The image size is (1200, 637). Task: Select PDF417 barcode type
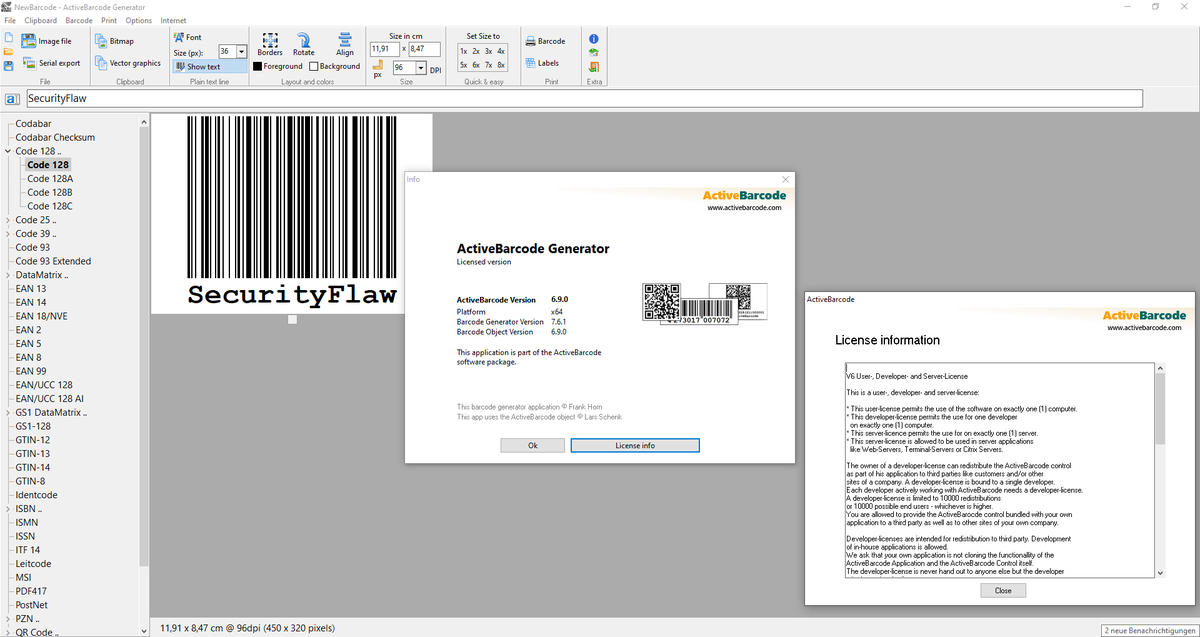tap(31, 591)
